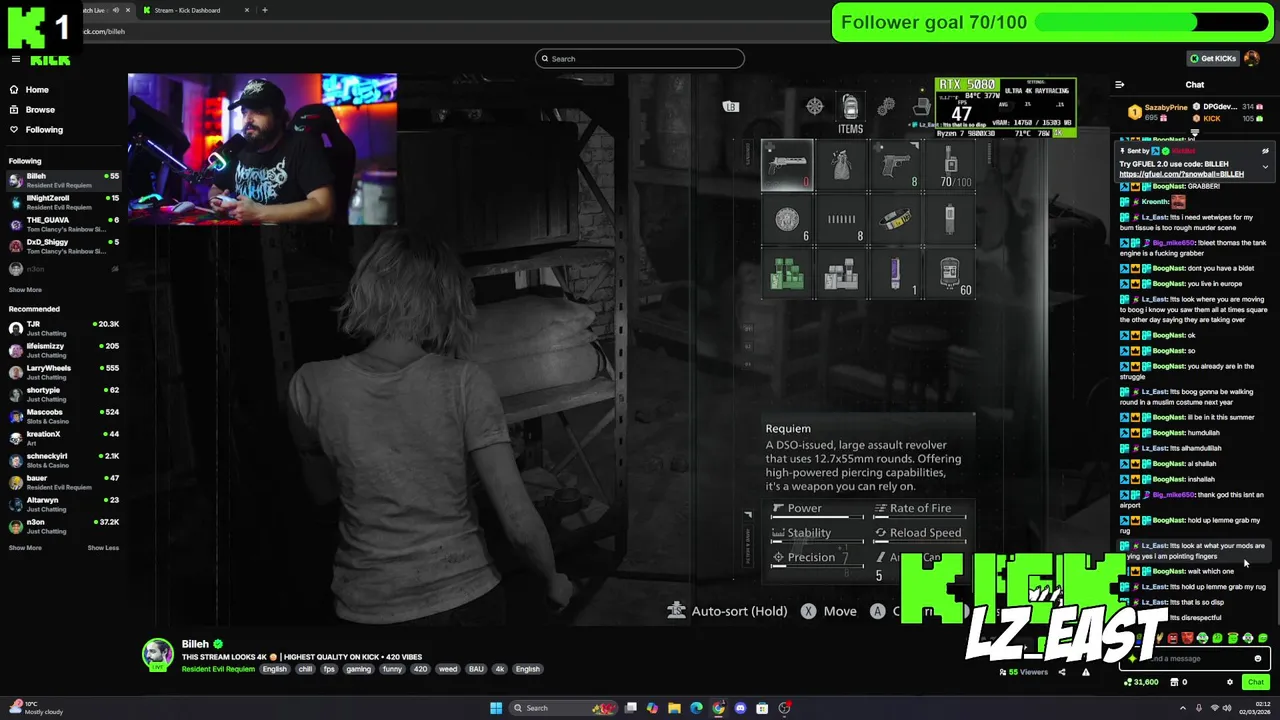Open shortypie recommended channel

click(62, 394)
